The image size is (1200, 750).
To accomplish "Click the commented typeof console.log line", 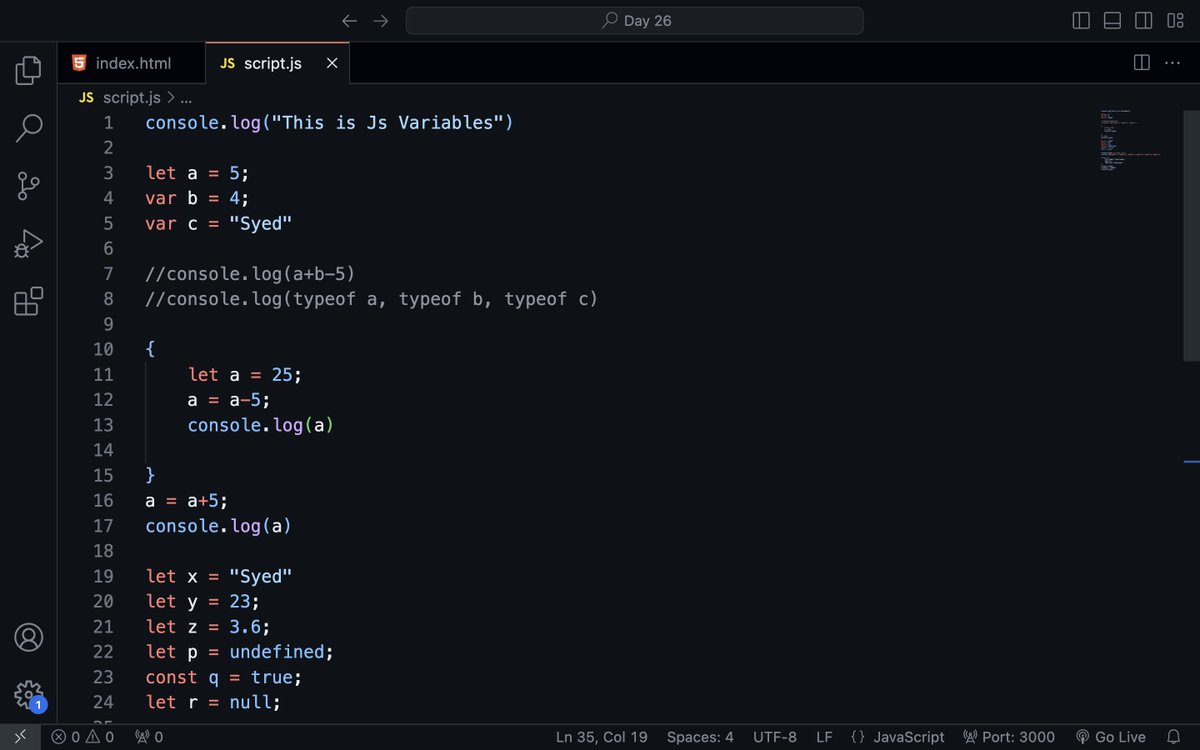I will click(x=371, y=299).
